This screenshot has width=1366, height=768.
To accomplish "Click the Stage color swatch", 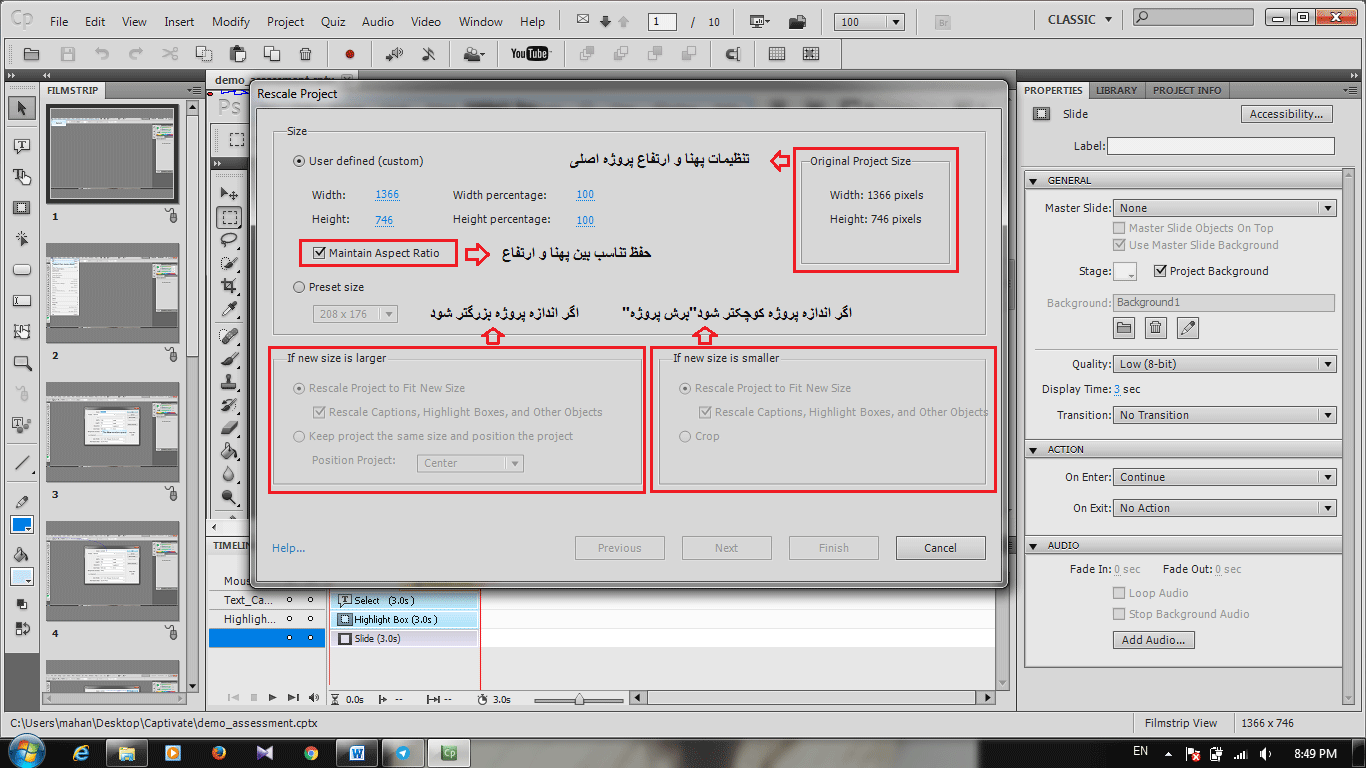I will coord(1125,271).
